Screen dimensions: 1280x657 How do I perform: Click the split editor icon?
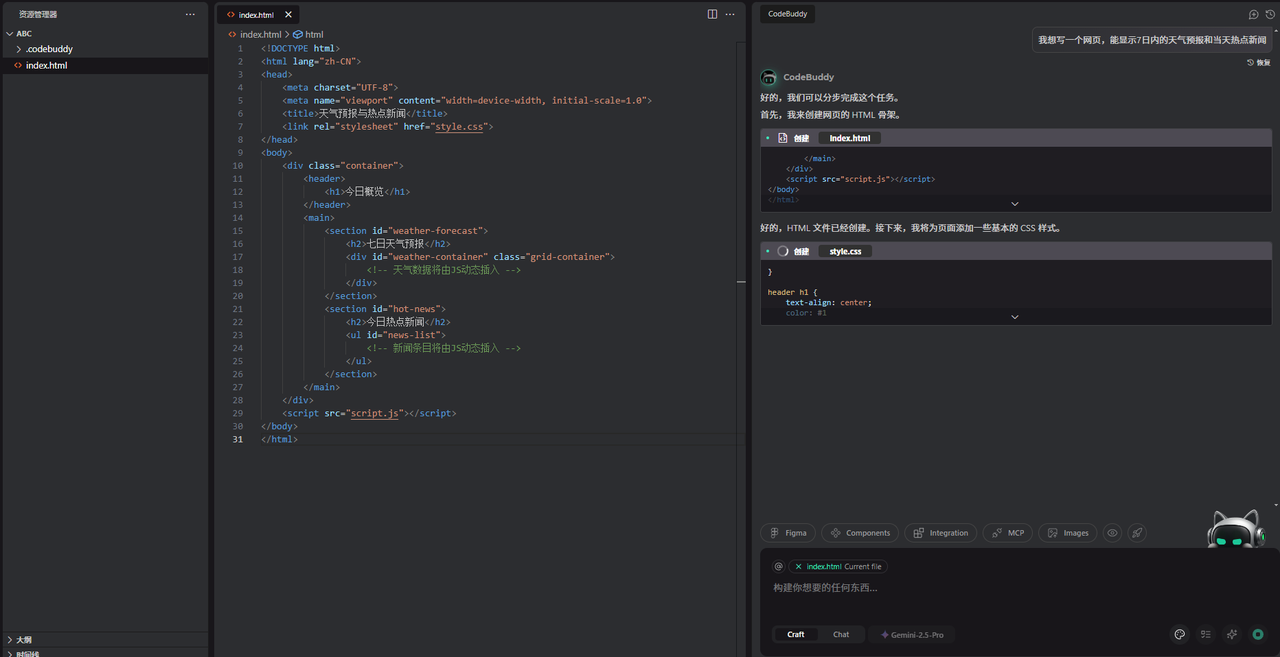pos(712,14)
